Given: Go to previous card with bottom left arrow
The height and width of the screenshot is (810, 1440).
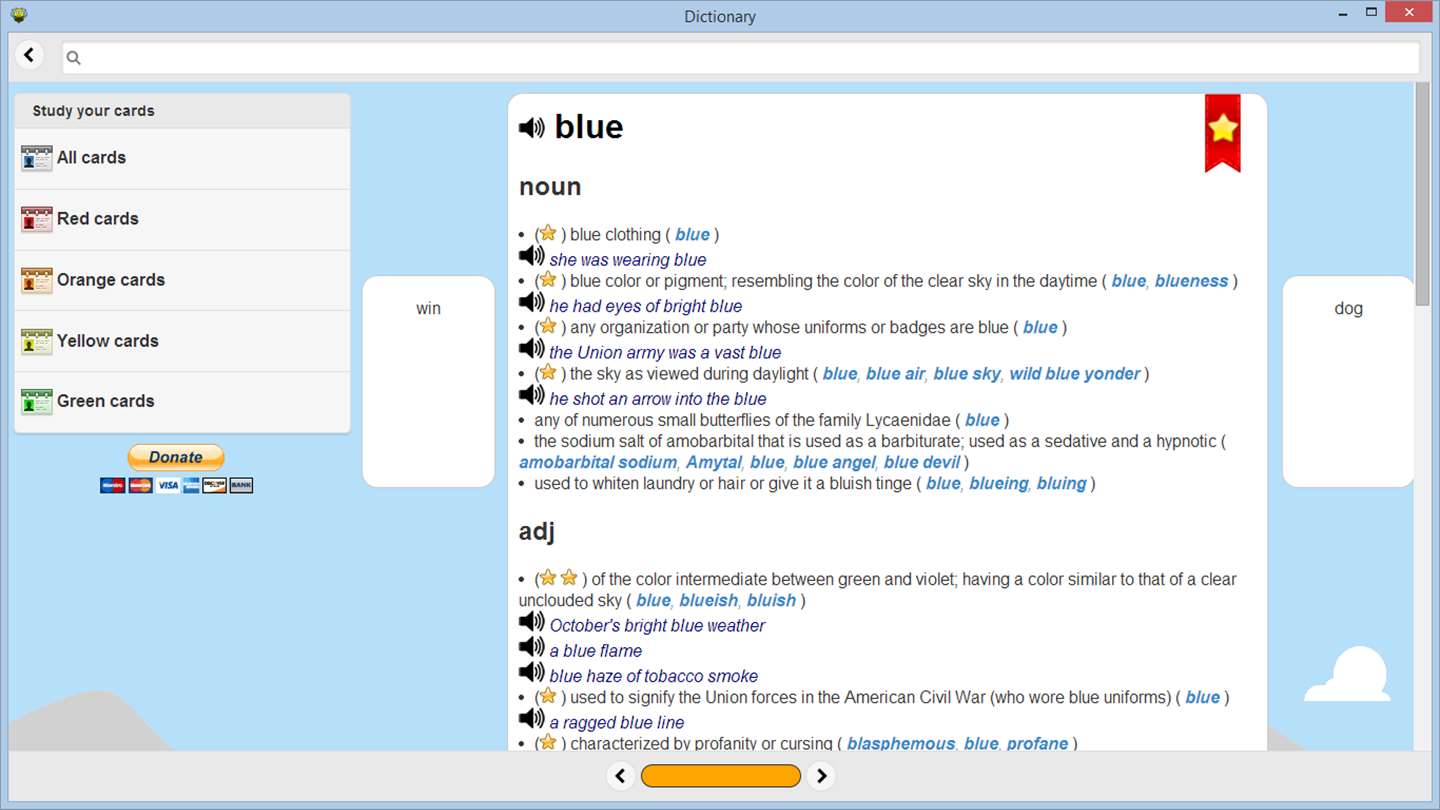Looking at the screenshot, I should [x=620, y=776].
